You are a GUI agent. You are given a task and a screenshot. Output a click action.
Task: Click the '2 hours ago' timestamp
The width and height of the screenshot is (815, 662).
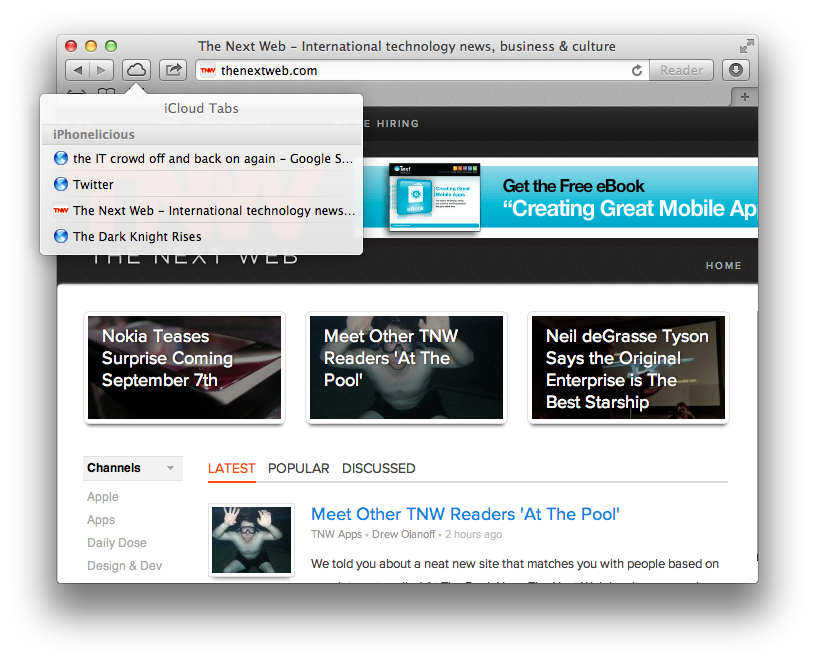pyautogui.click(x=474, y=534)
